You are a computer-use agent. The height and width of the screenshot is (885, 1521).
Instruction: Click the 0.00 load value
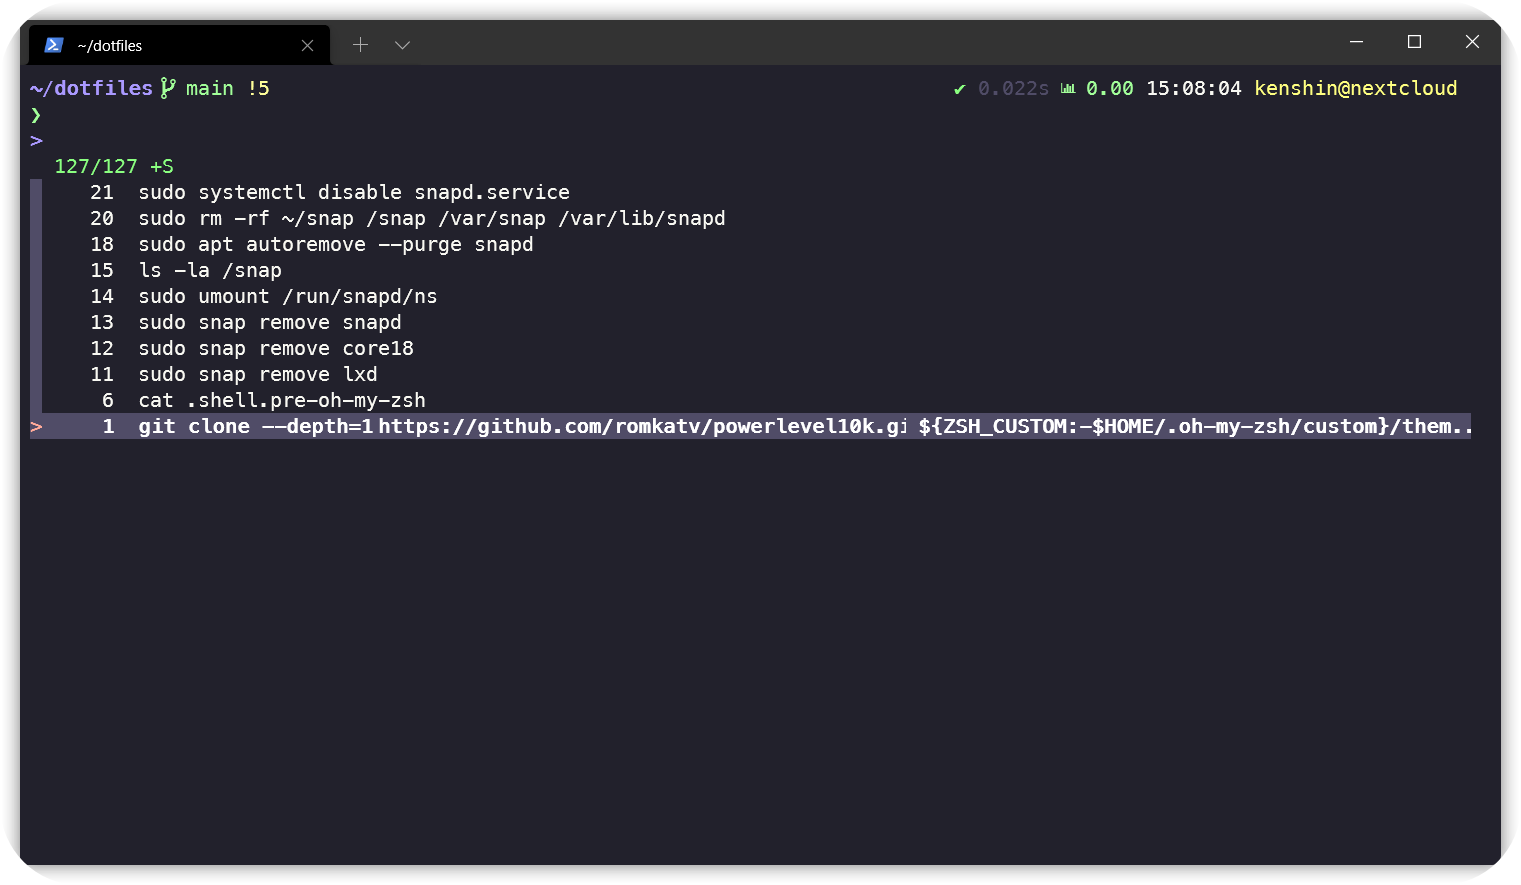[x=1110, y=88]
